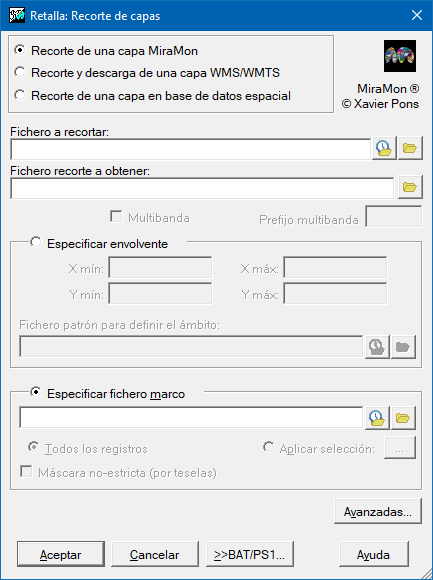This screenshot has height=580, width=433.
Task: Open Ayuda help
Action: [x=373, y=554]
